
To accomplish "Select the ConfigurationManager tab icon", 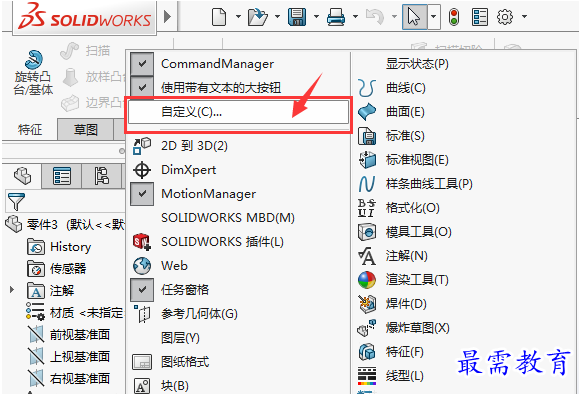I will pos(101,176).
